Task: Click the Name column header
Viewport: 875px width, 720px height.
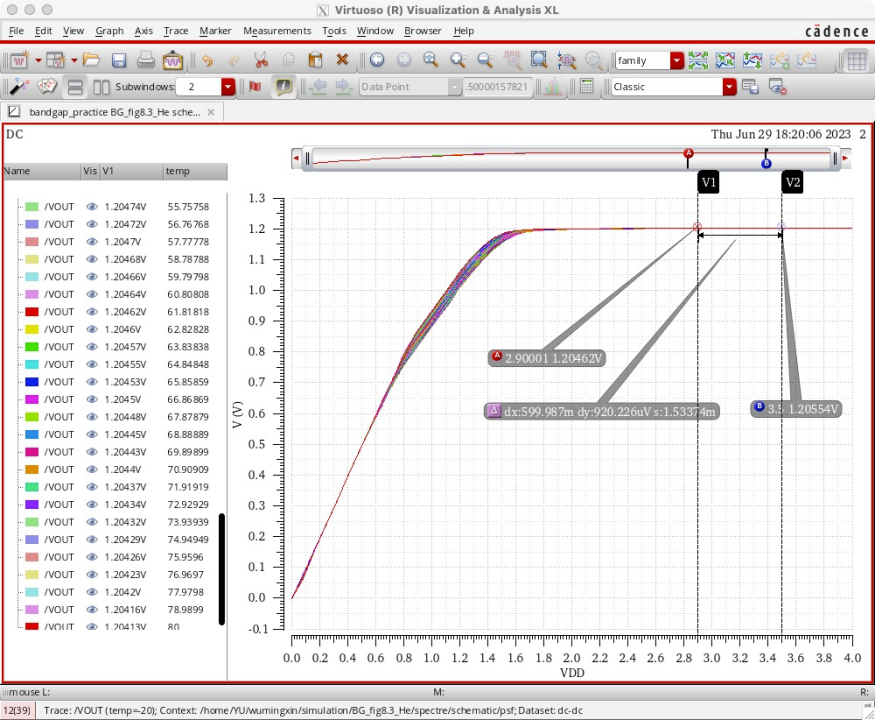Action: click(42, 171)
